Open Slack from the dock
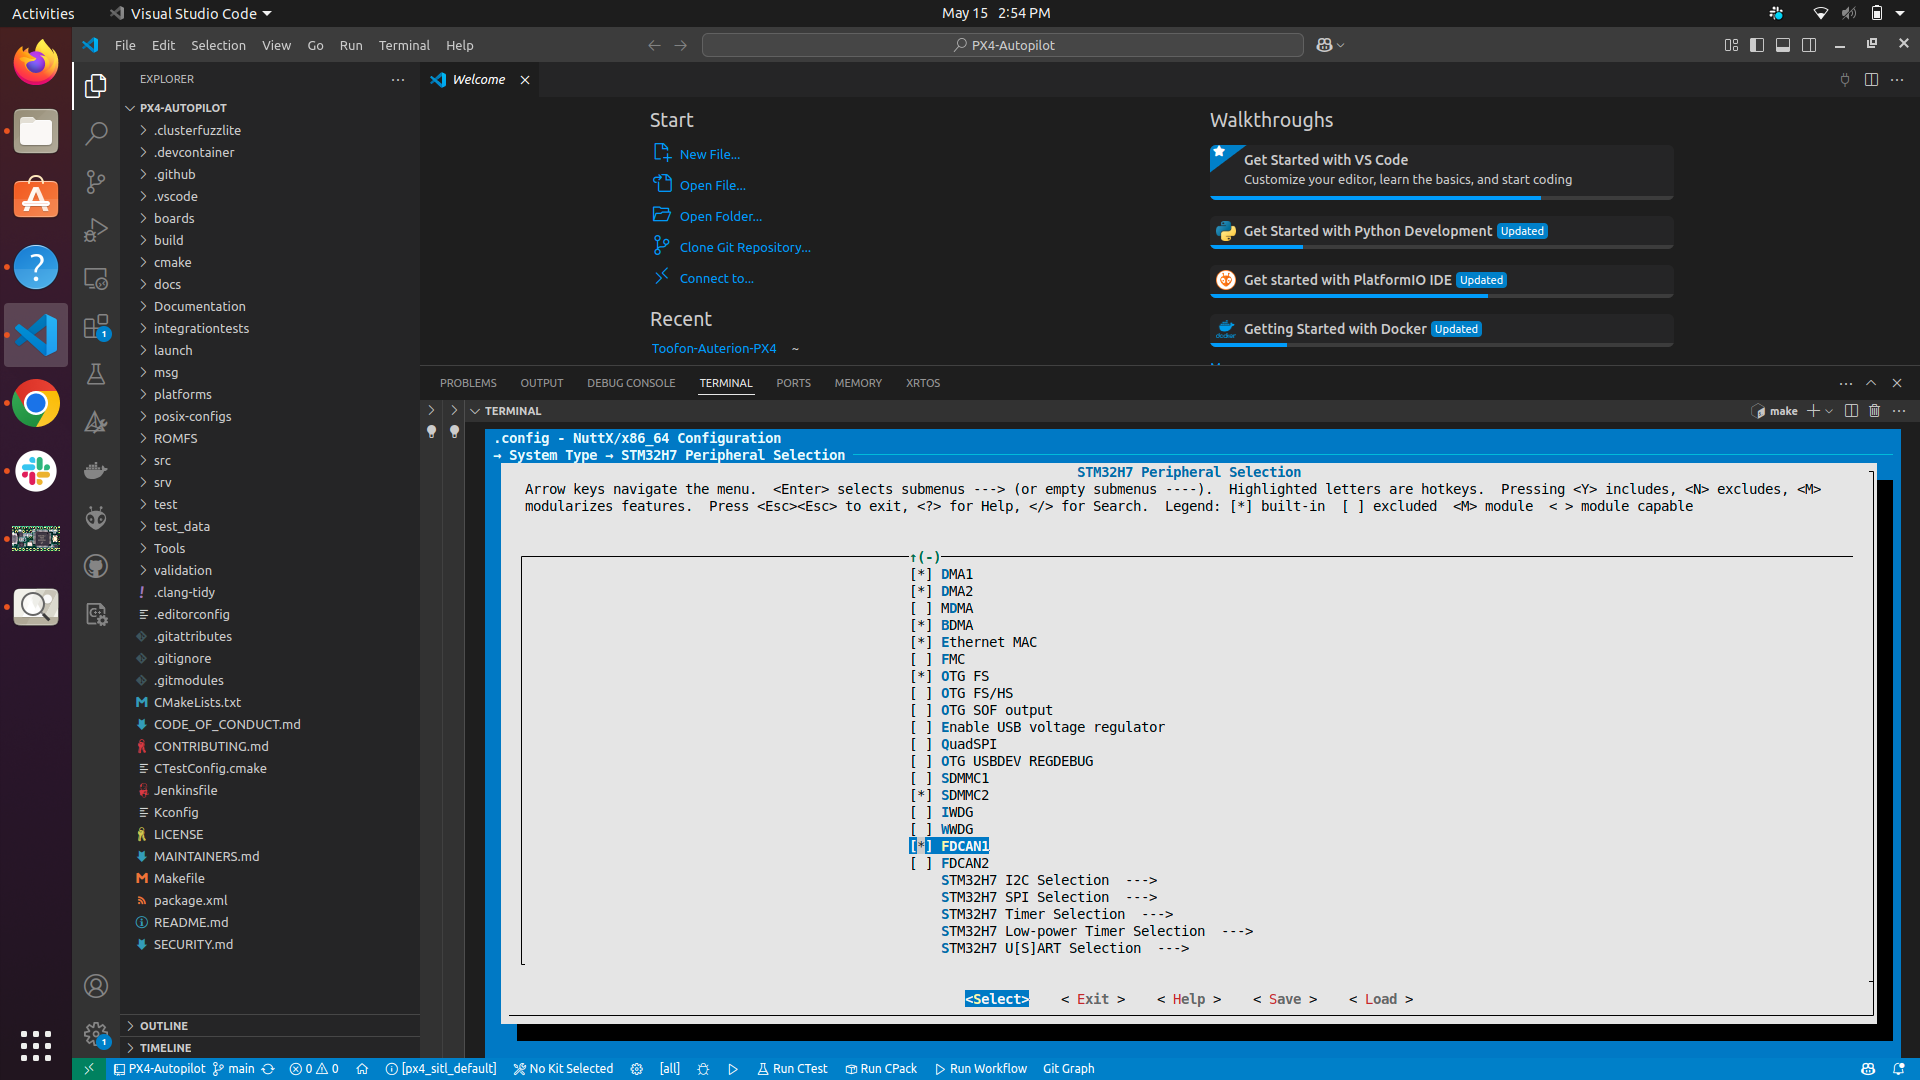The height and width of the screenshot is (1080, 1920). [36, 471]
